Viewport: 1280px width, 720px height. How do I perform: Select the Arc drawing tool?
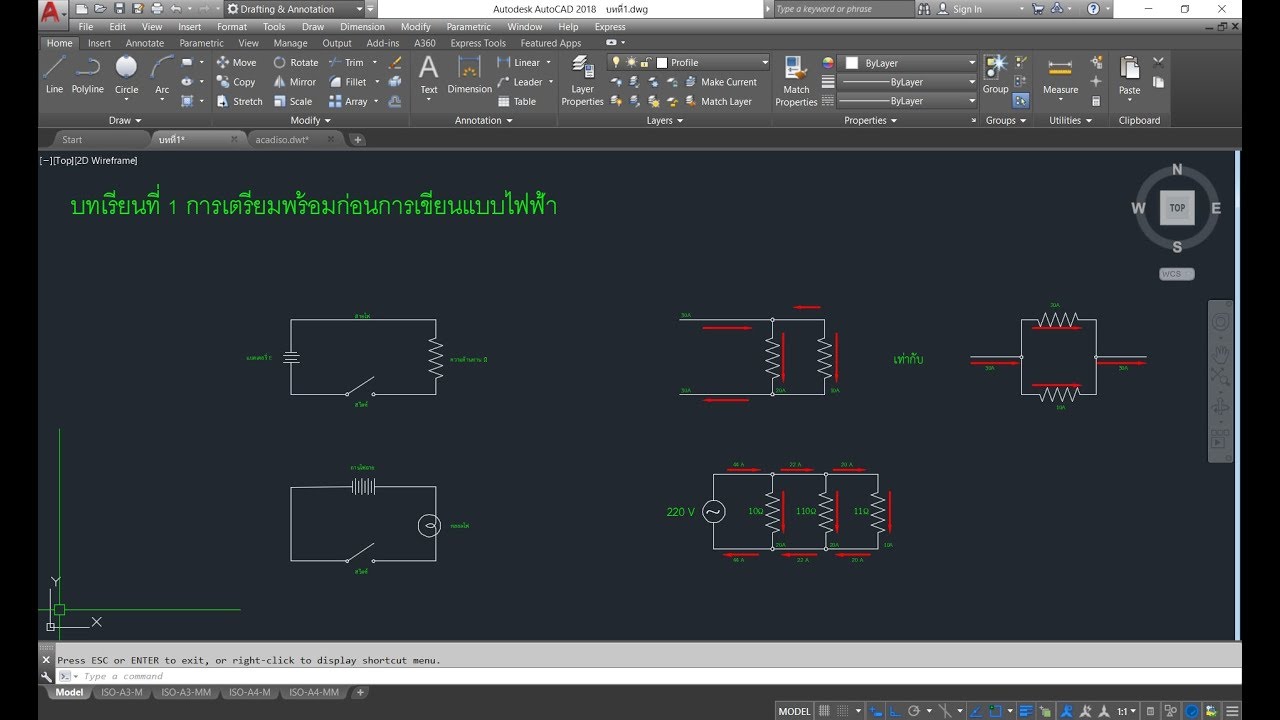162,75
